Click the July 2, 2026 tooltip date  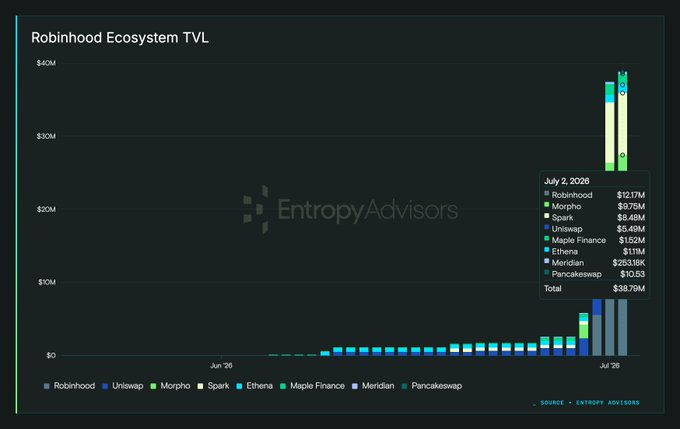(566, 181)
